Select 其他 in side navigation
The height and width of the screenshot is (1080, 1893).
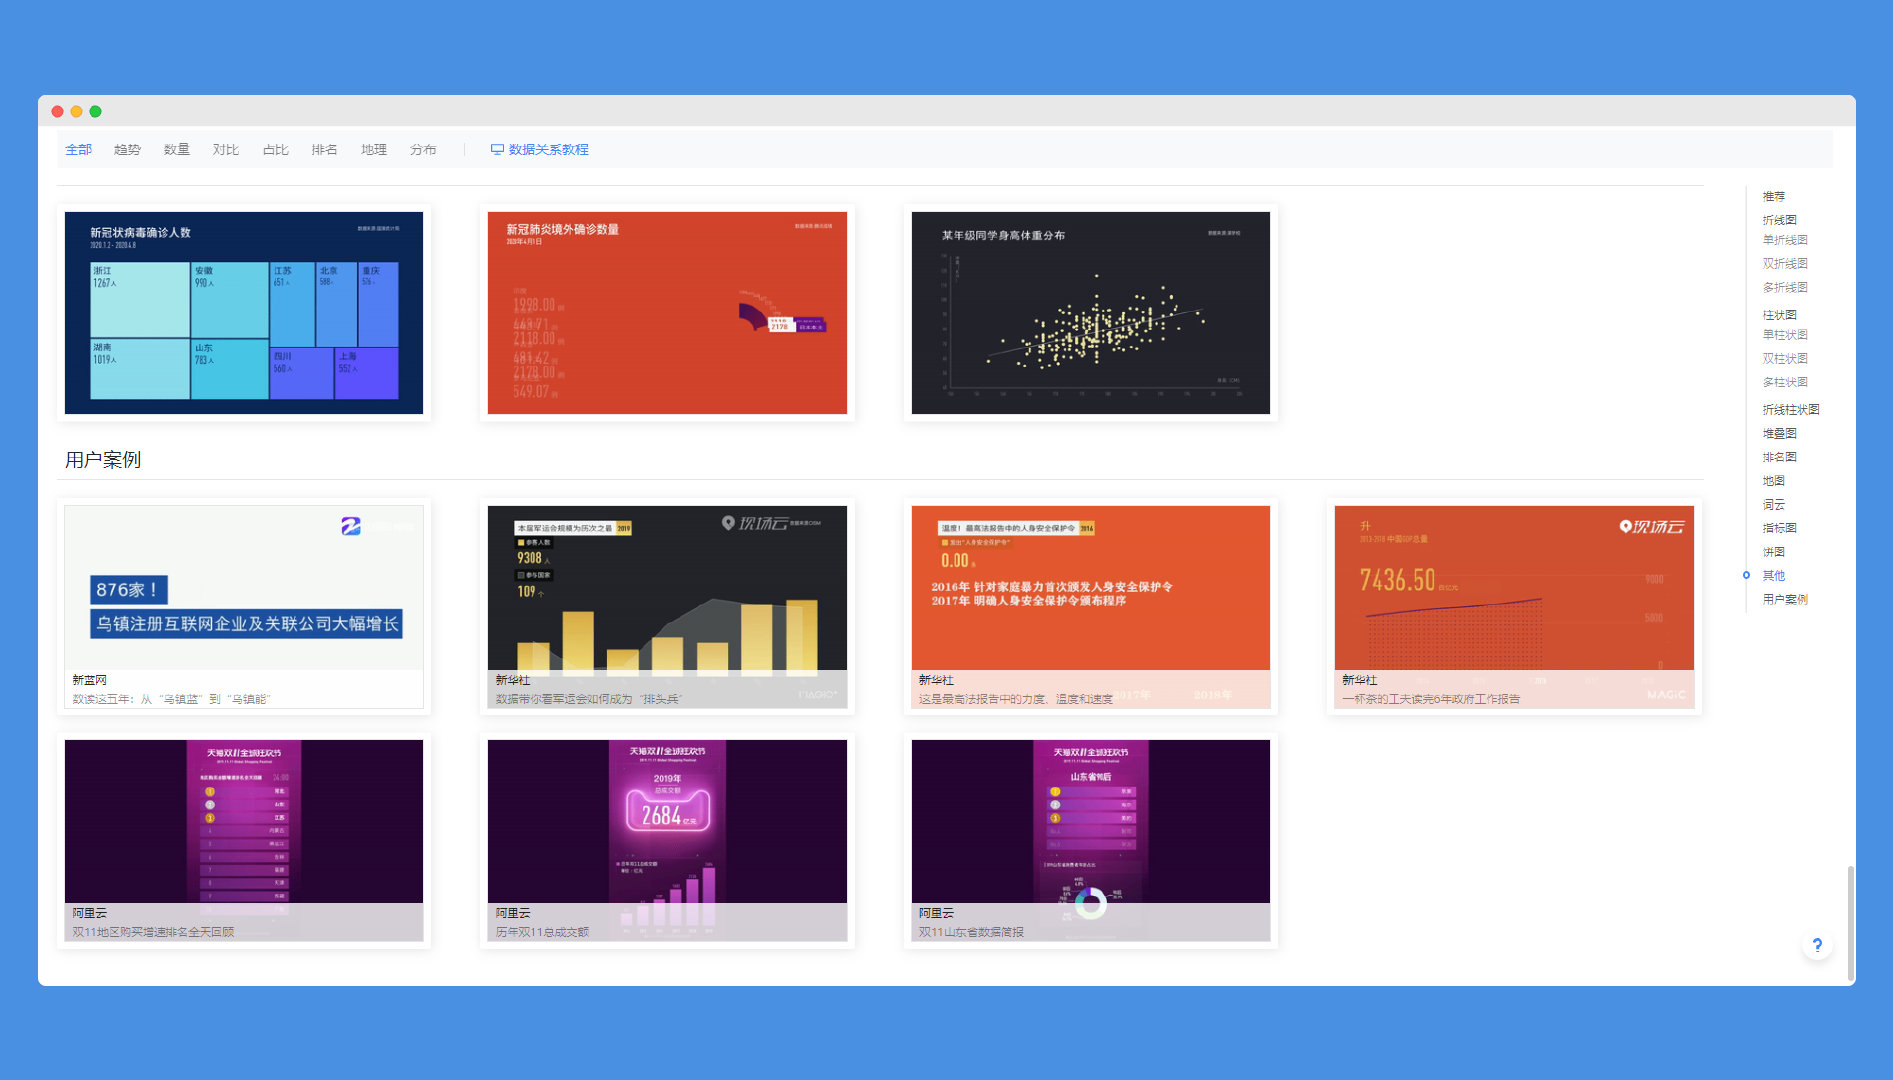point(1774,576)
